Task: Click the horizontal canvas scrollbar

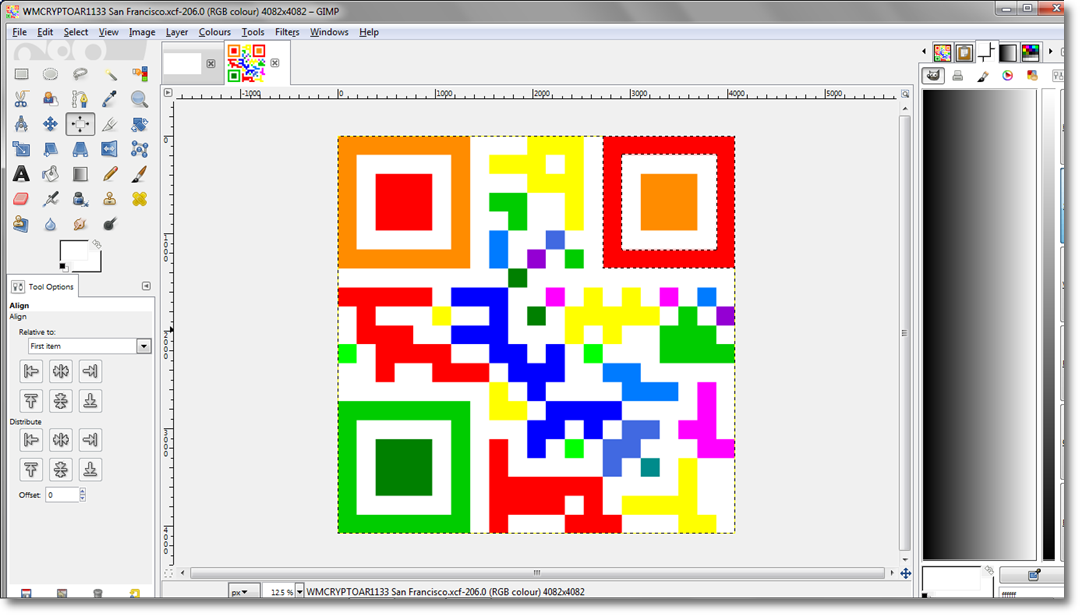Action: (537, 573)
